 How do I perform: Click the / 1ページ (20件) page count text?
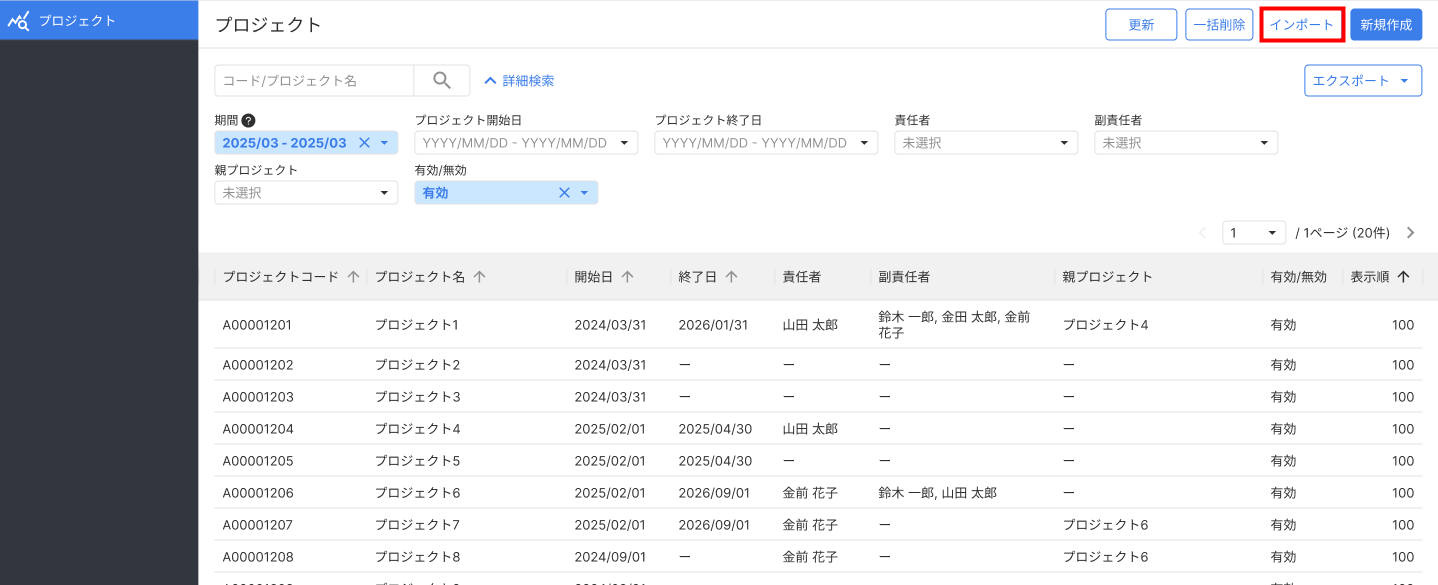click(1342, 233)
